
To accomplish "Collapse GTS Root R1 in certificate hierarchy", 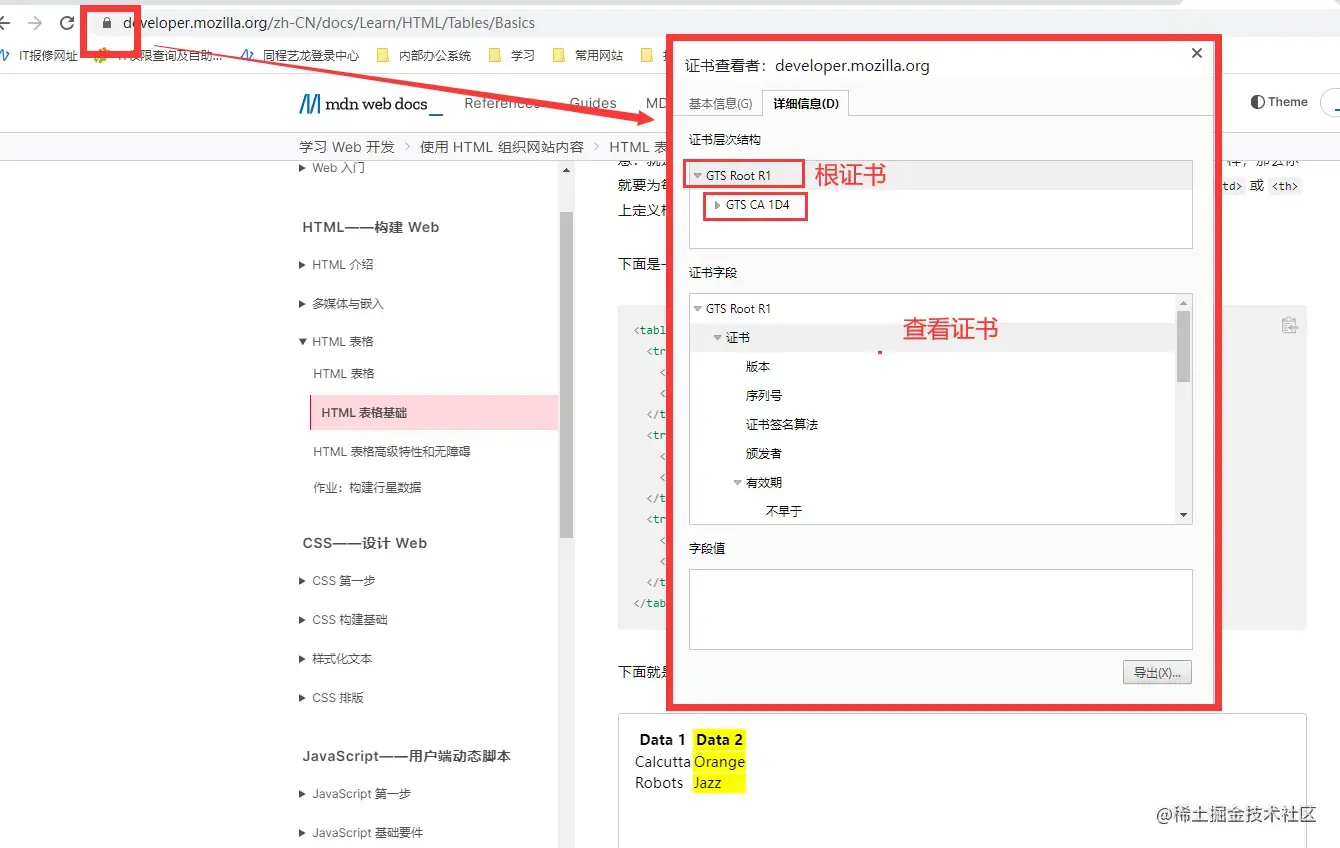I will tap(698, 176).
